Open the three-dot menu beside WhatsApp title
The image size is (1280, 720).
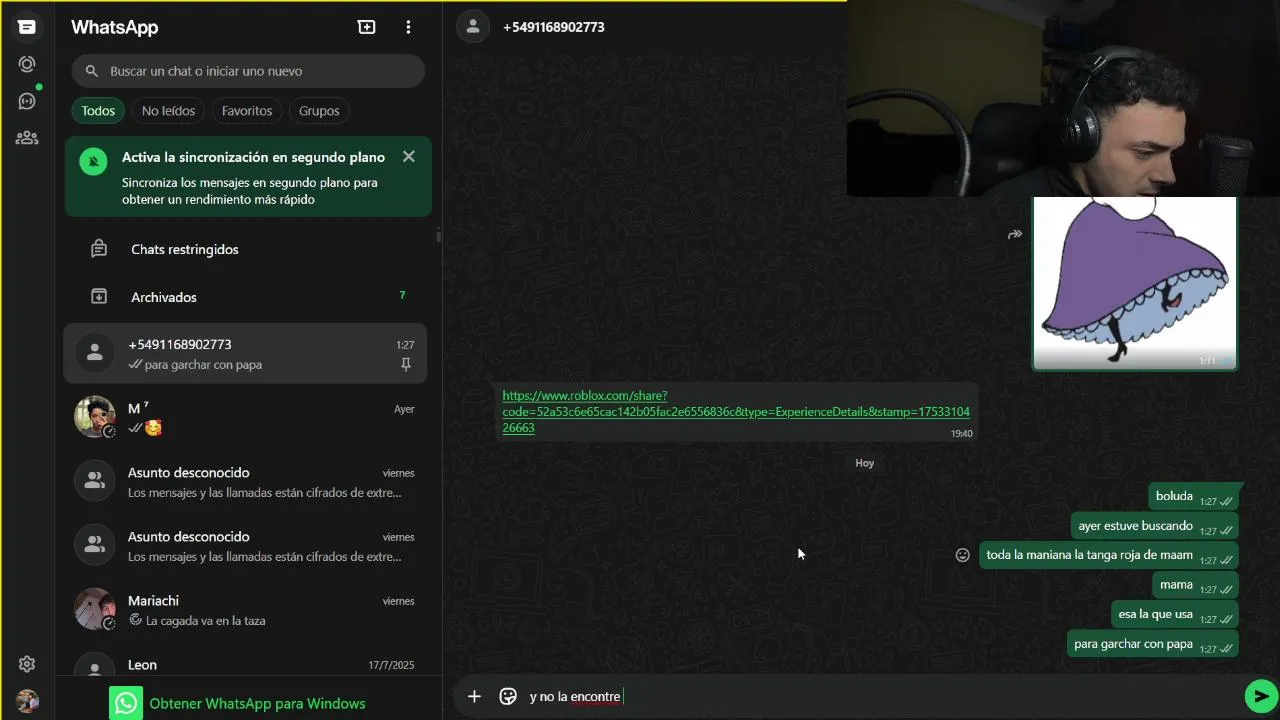coord(408,27)
